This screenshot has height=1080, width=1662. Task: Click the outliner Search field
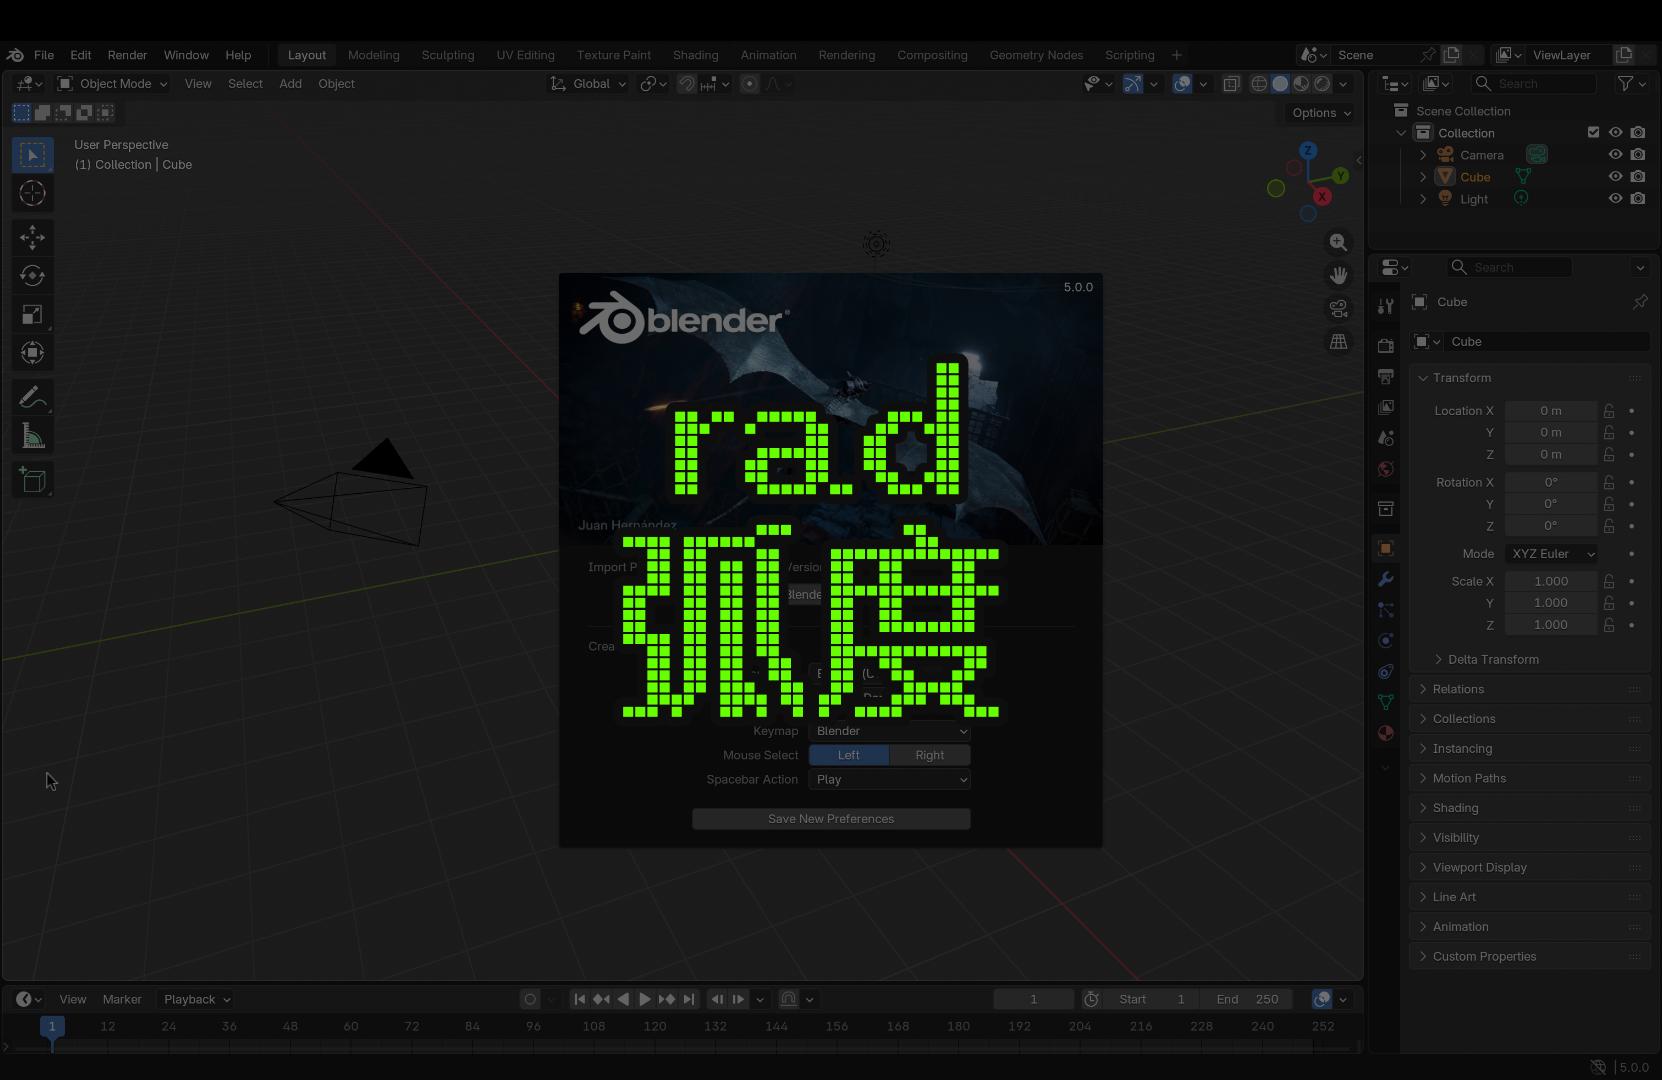(1533, 84)
